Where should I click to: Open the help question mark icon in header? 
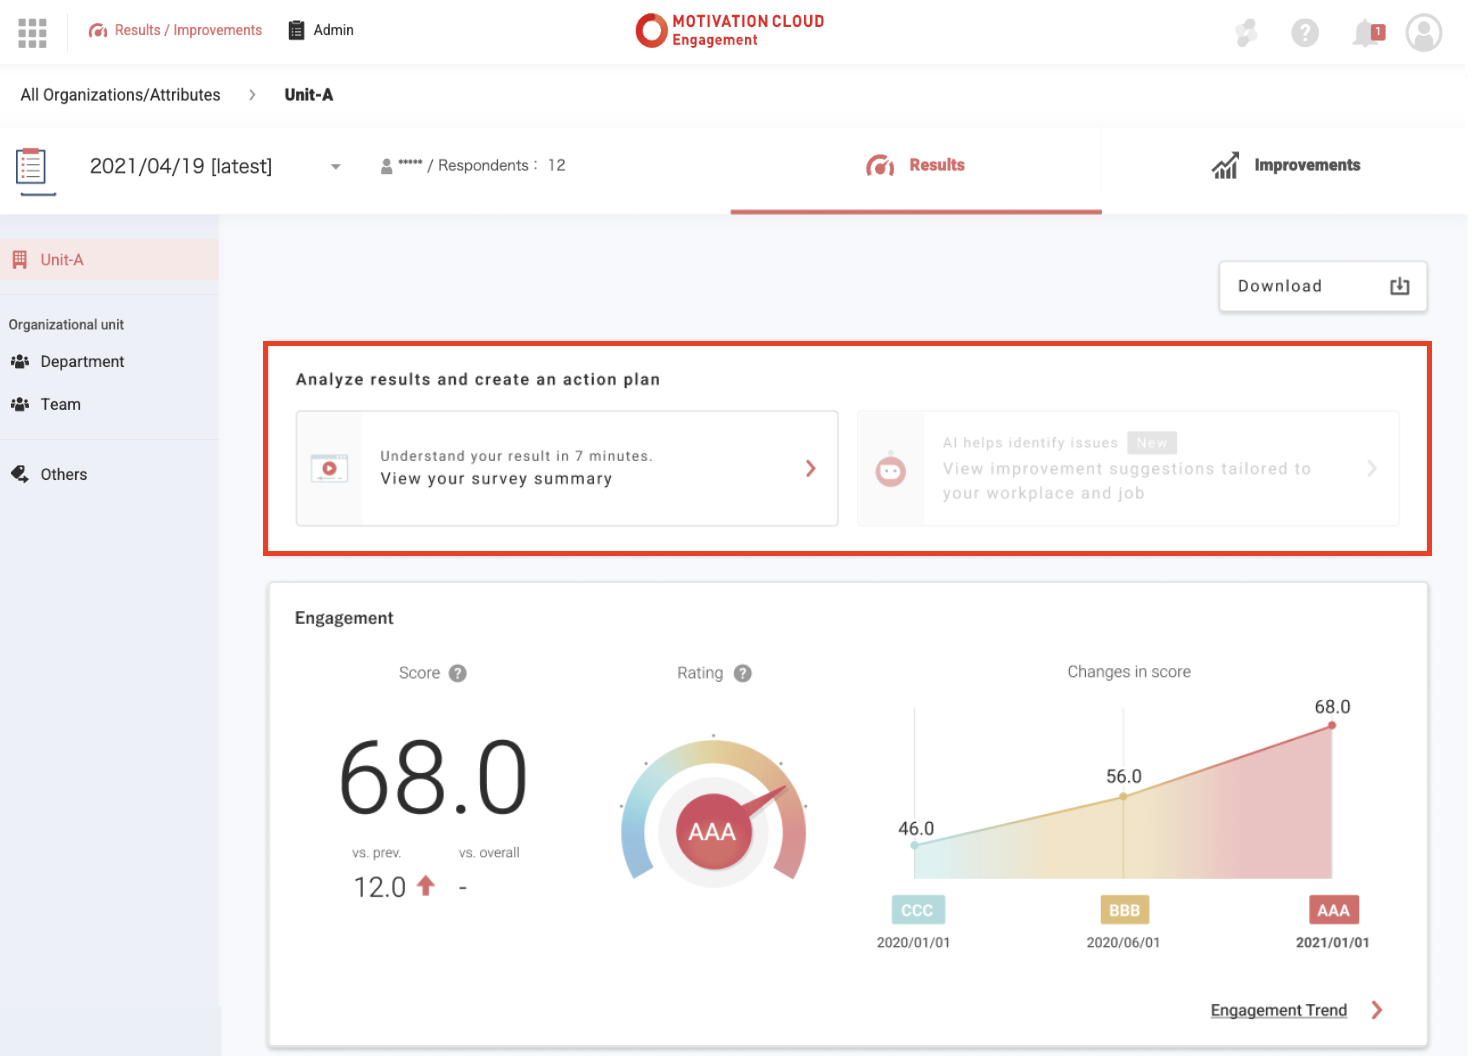[1304, 34]
